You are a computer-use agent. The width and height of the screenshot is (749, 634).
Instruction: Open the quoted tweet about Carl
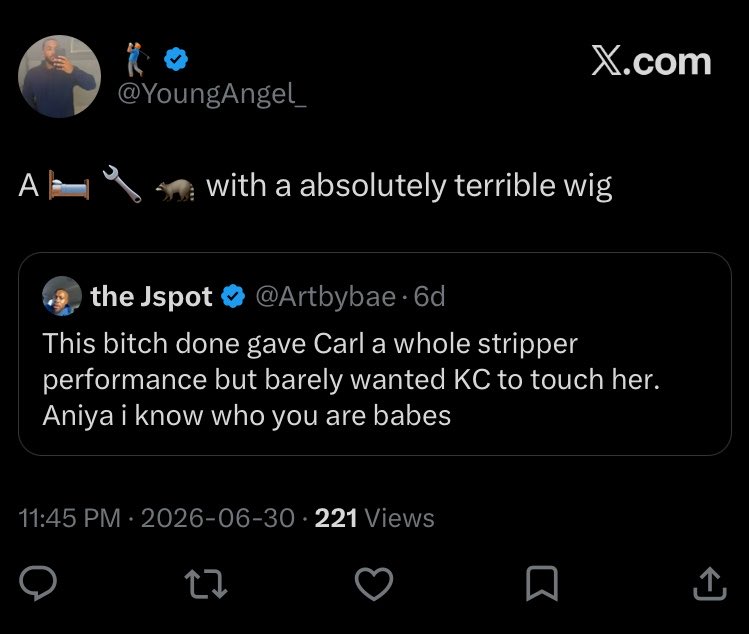point(375,354)
